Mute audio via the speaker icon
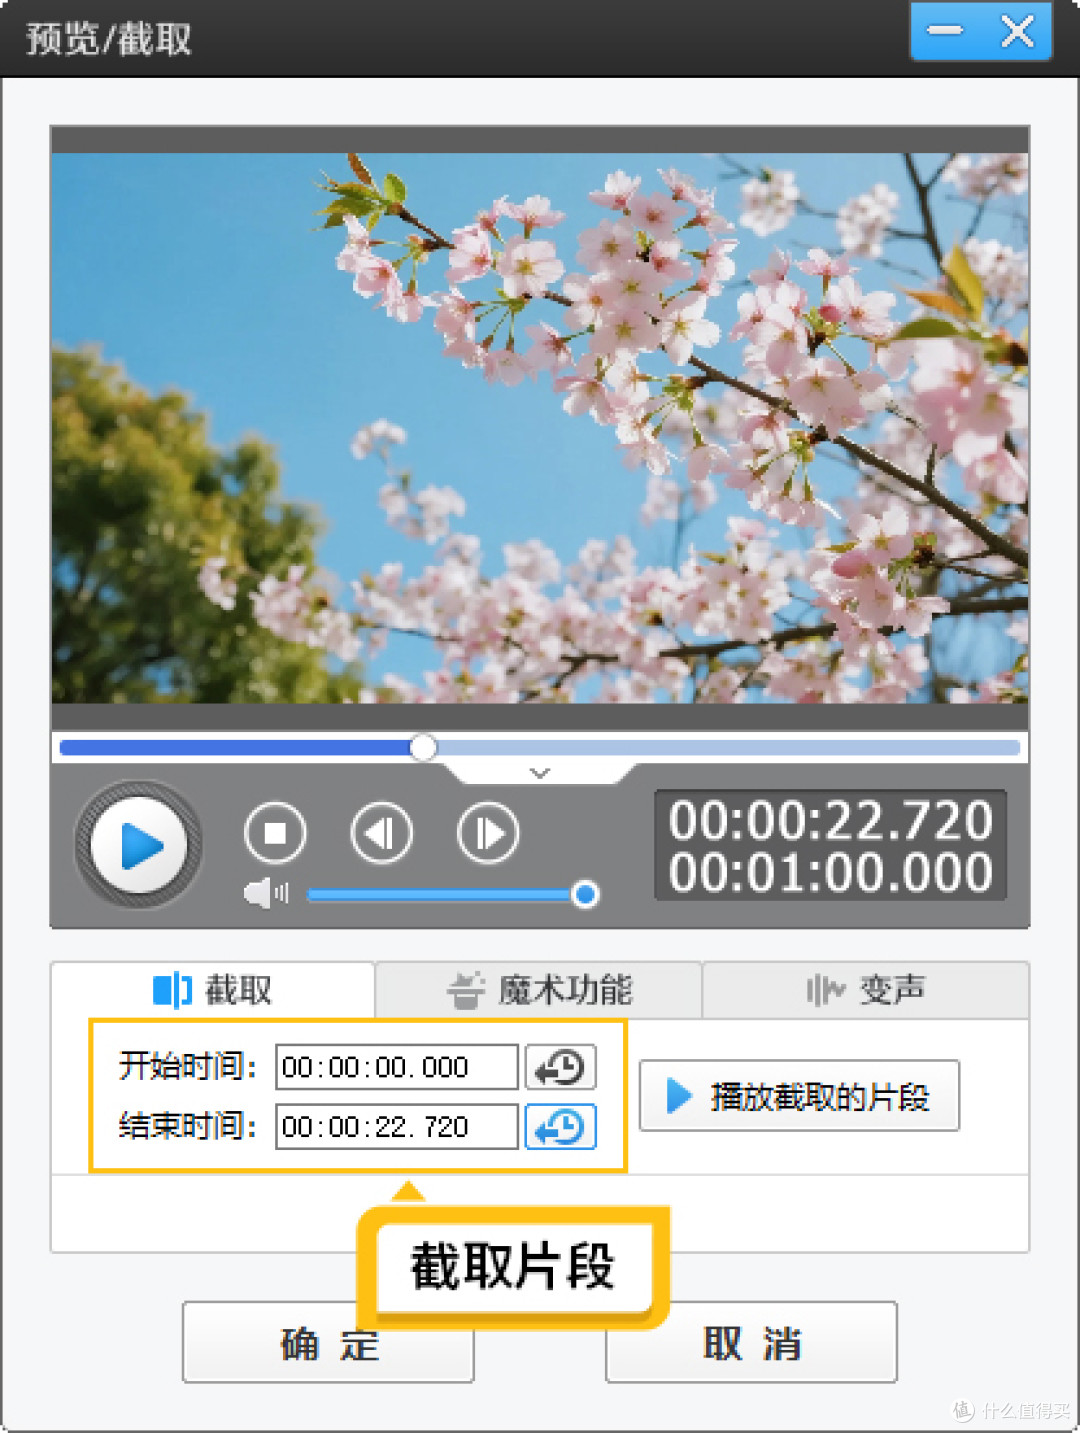 coord(265,893)
